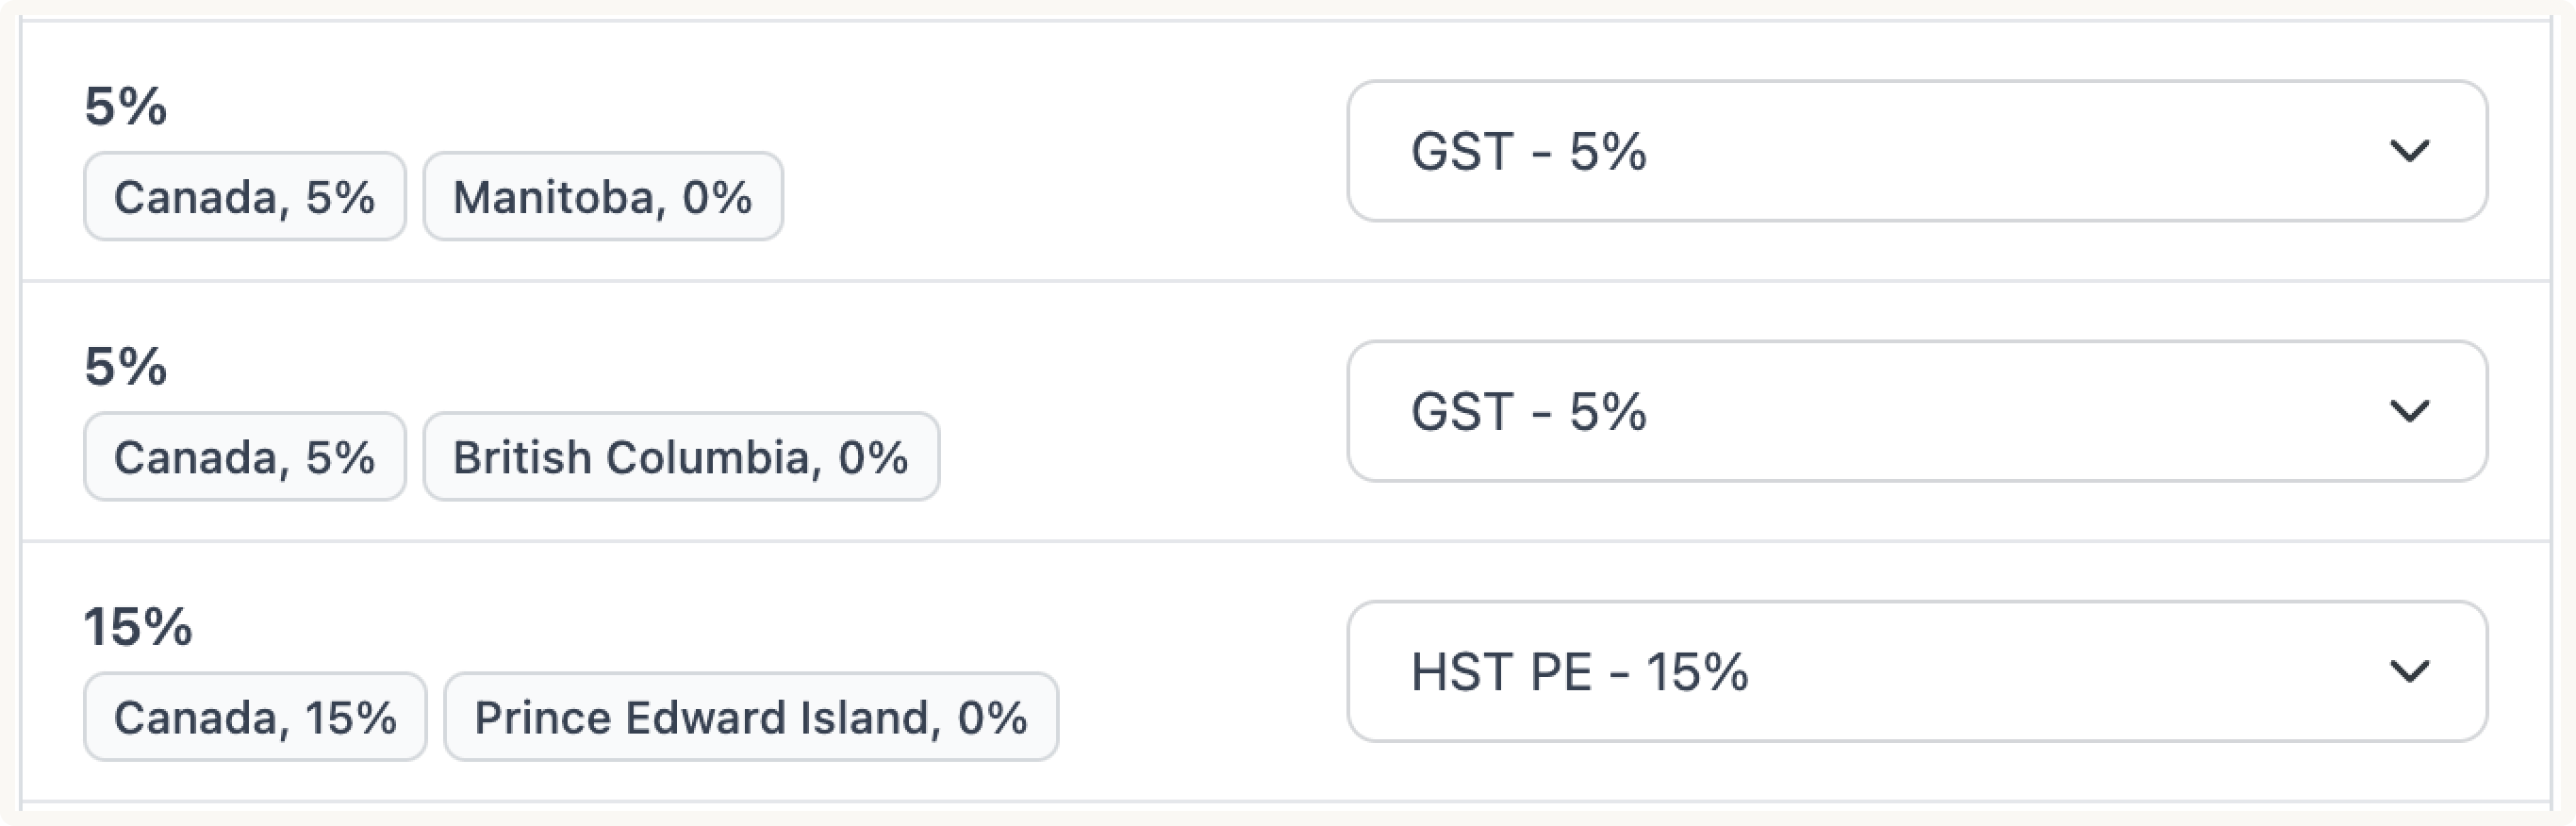Click the chevron arrow of HST PE dropdown
The height and width of the screenshot is (826, 2576).
(2408, 671)
